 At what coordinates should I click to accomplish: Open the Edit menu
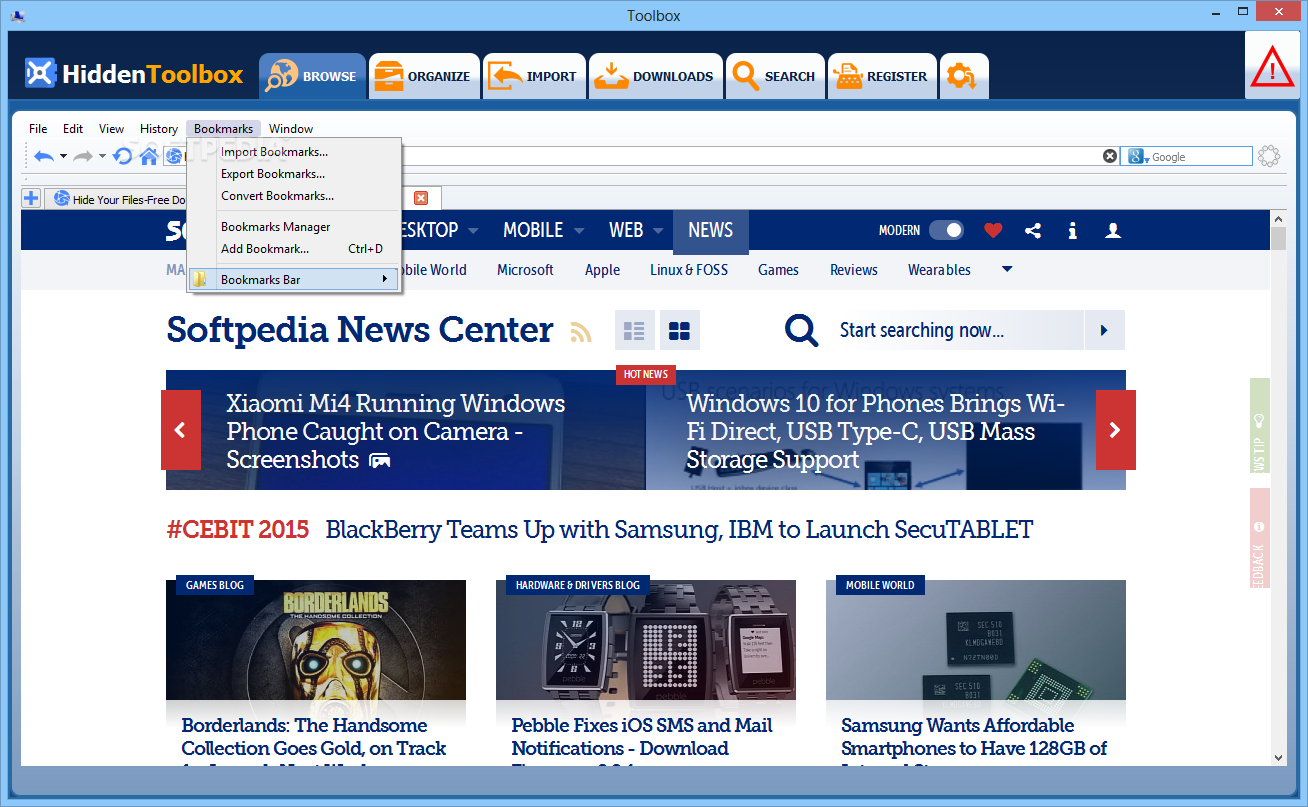click(73, 129)
